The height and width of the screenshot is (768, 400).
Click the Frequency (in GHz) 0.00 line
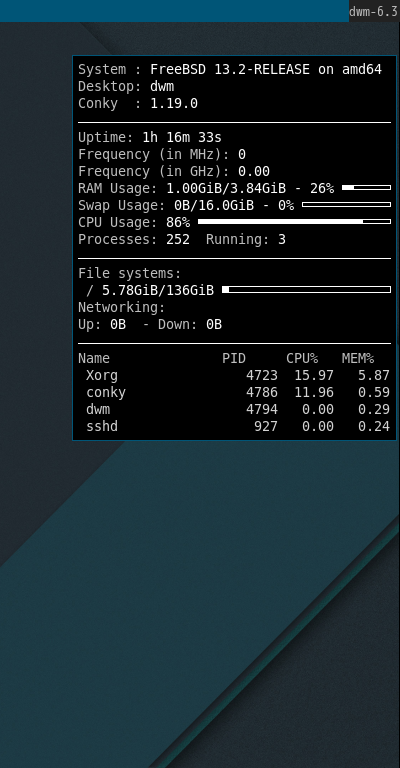click(174, 171)
